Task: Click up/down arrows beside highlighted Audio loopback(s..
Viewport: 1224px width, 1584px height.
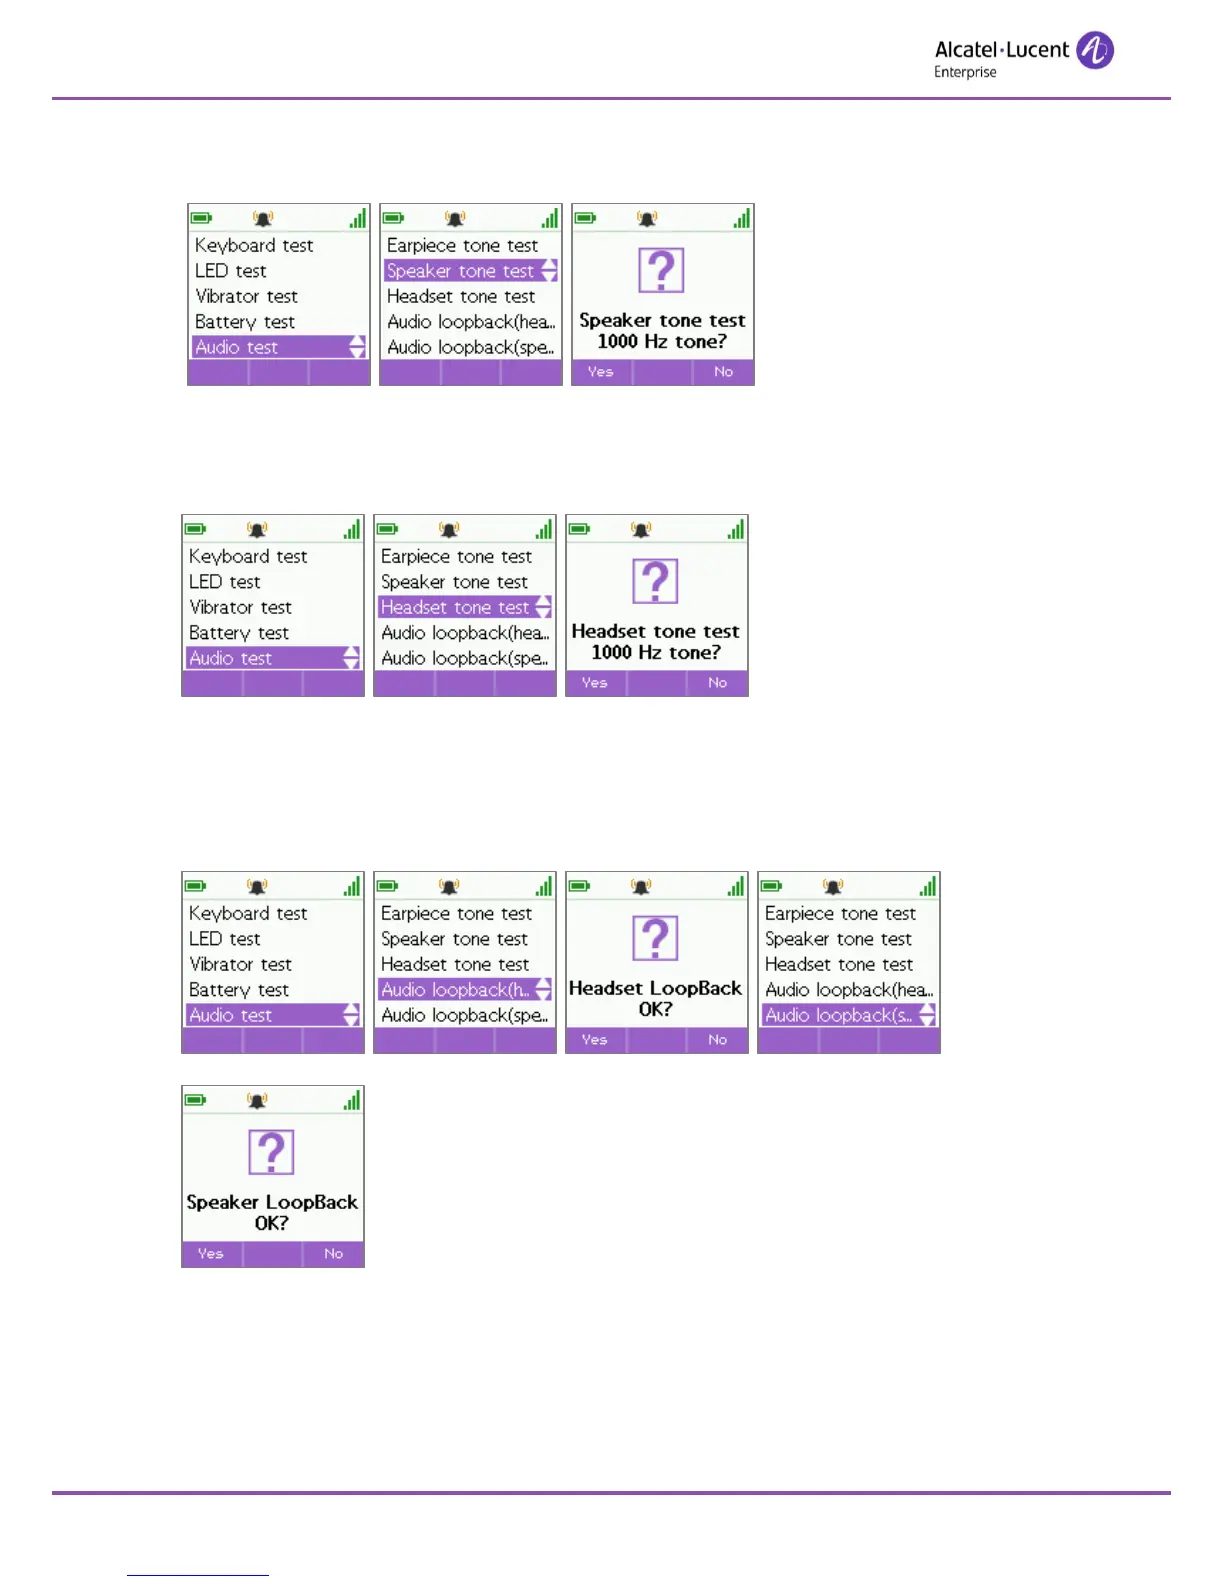Action: coord(927,1015)
